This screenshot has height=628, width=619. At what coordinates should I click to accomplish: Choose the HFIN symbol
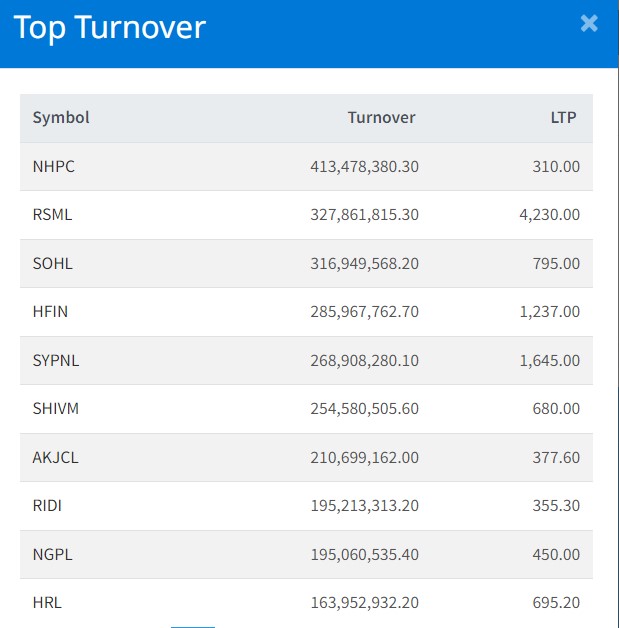[x=50, y=311]
